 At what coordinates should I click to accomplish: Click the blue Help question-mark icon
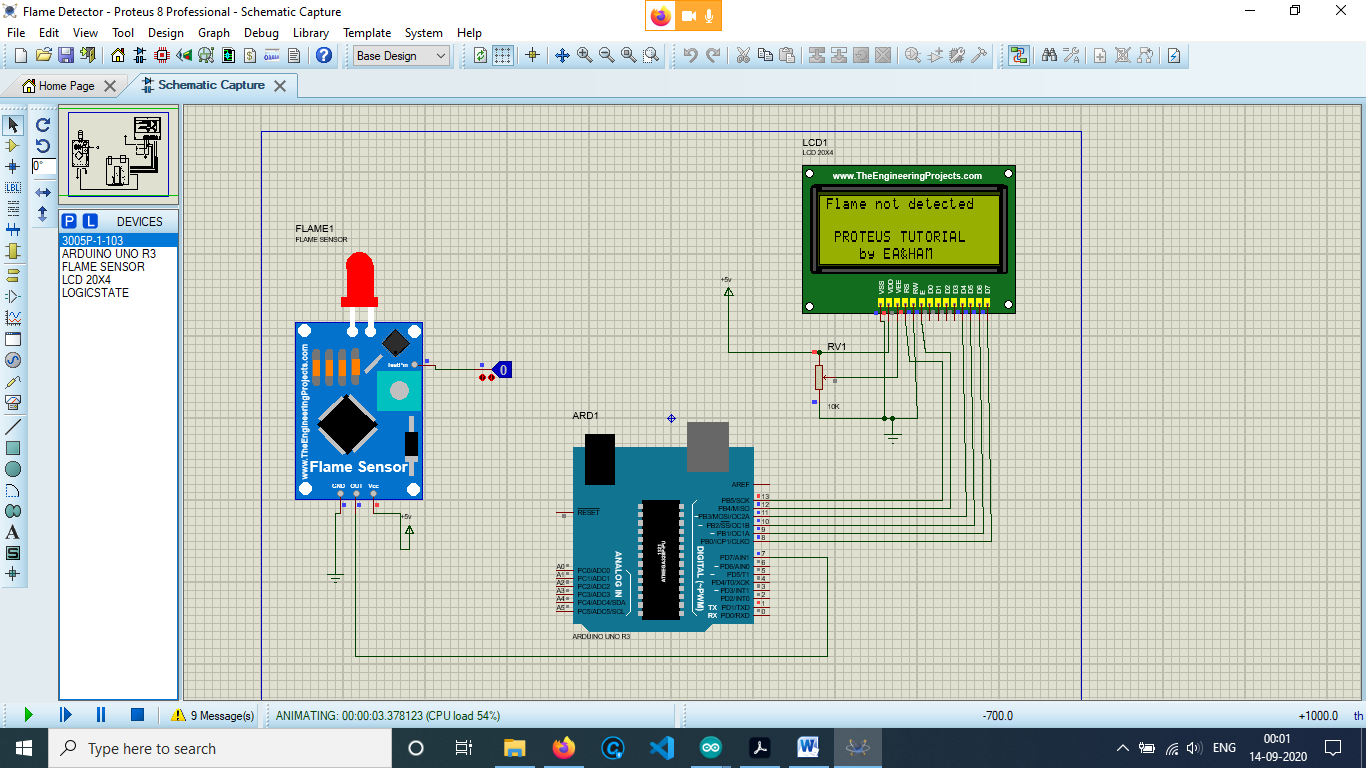pos(324,55)
